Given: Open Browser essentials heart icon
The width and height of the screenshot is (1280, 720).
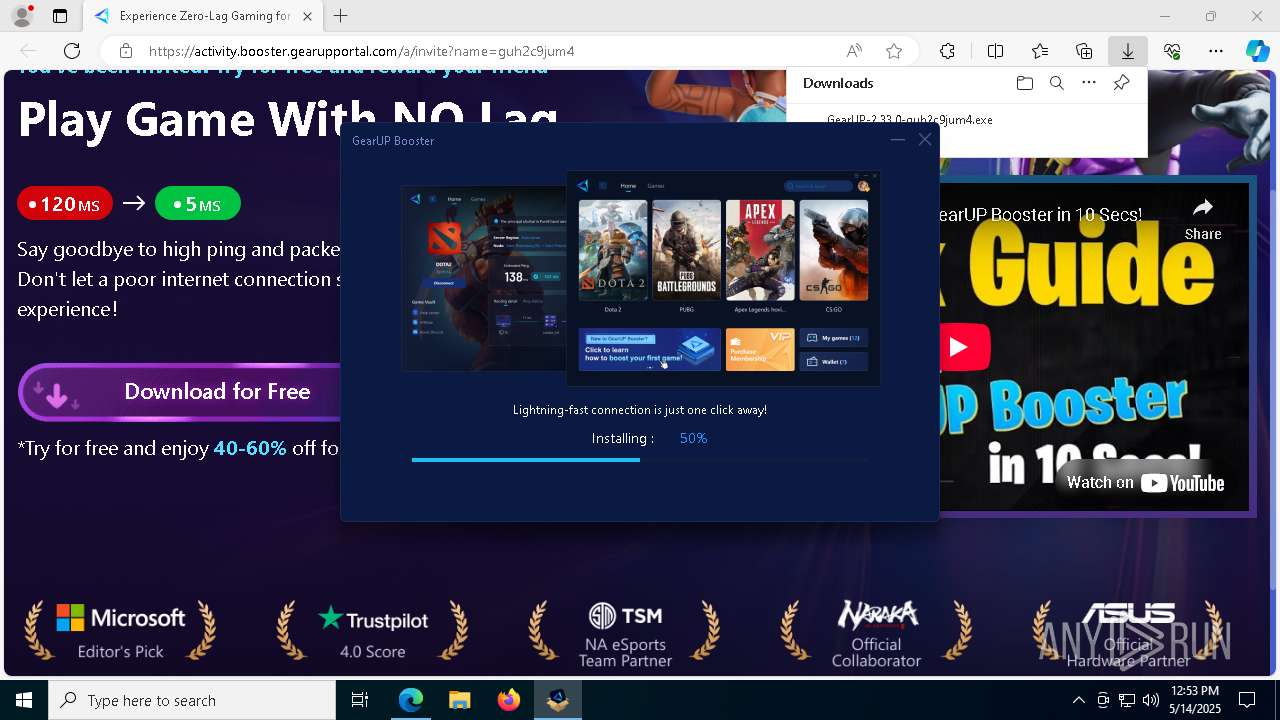Looking at the screenshot, I should coord(1172,51).
